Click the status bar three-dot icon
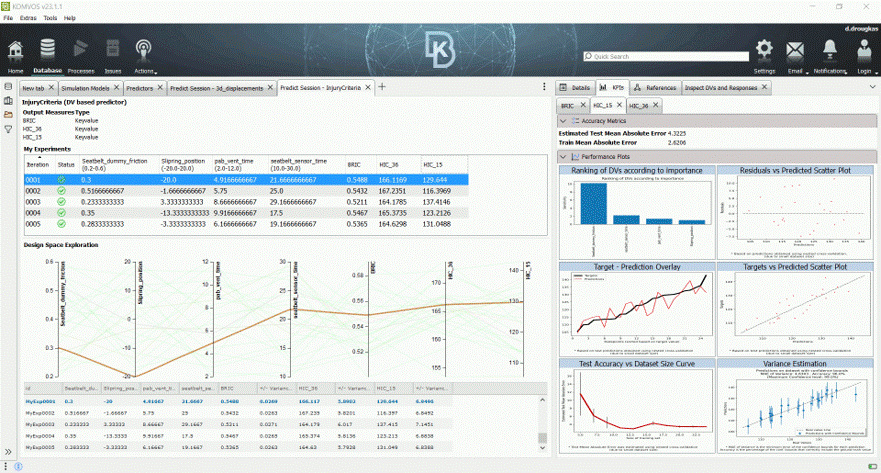This screenshot has width=881, height=473. click(6, 466)
